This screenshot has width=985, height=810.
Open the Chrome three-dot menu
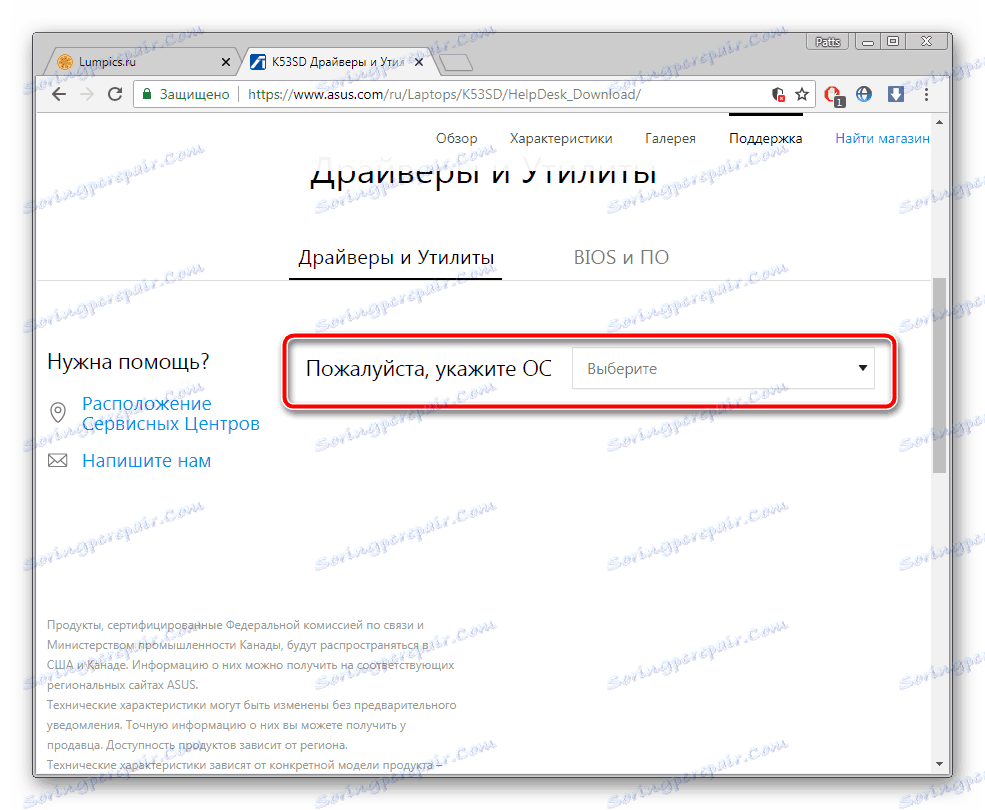click(924, 94)
